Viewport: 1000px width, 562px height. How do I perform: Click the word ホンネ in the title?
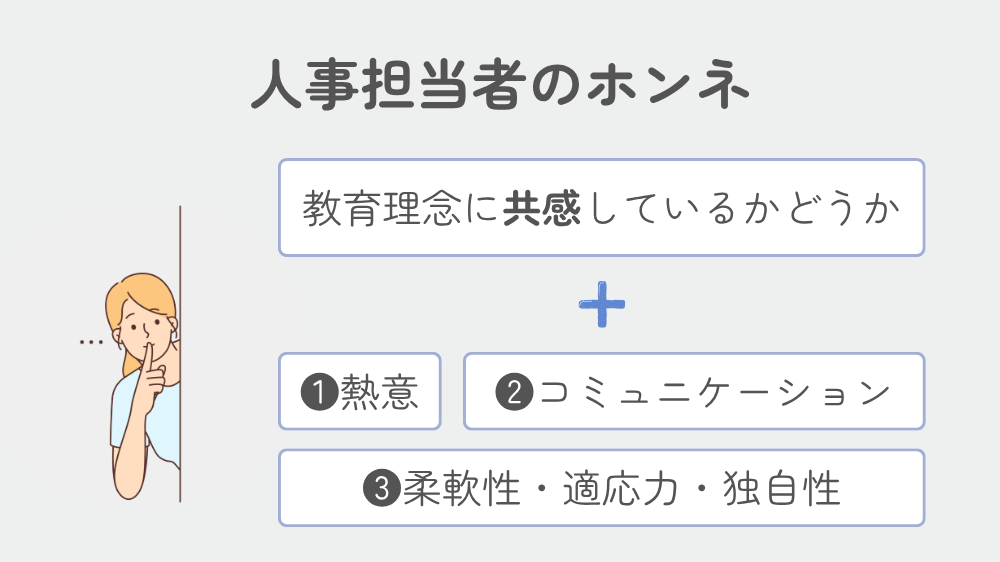coord(667,83)
